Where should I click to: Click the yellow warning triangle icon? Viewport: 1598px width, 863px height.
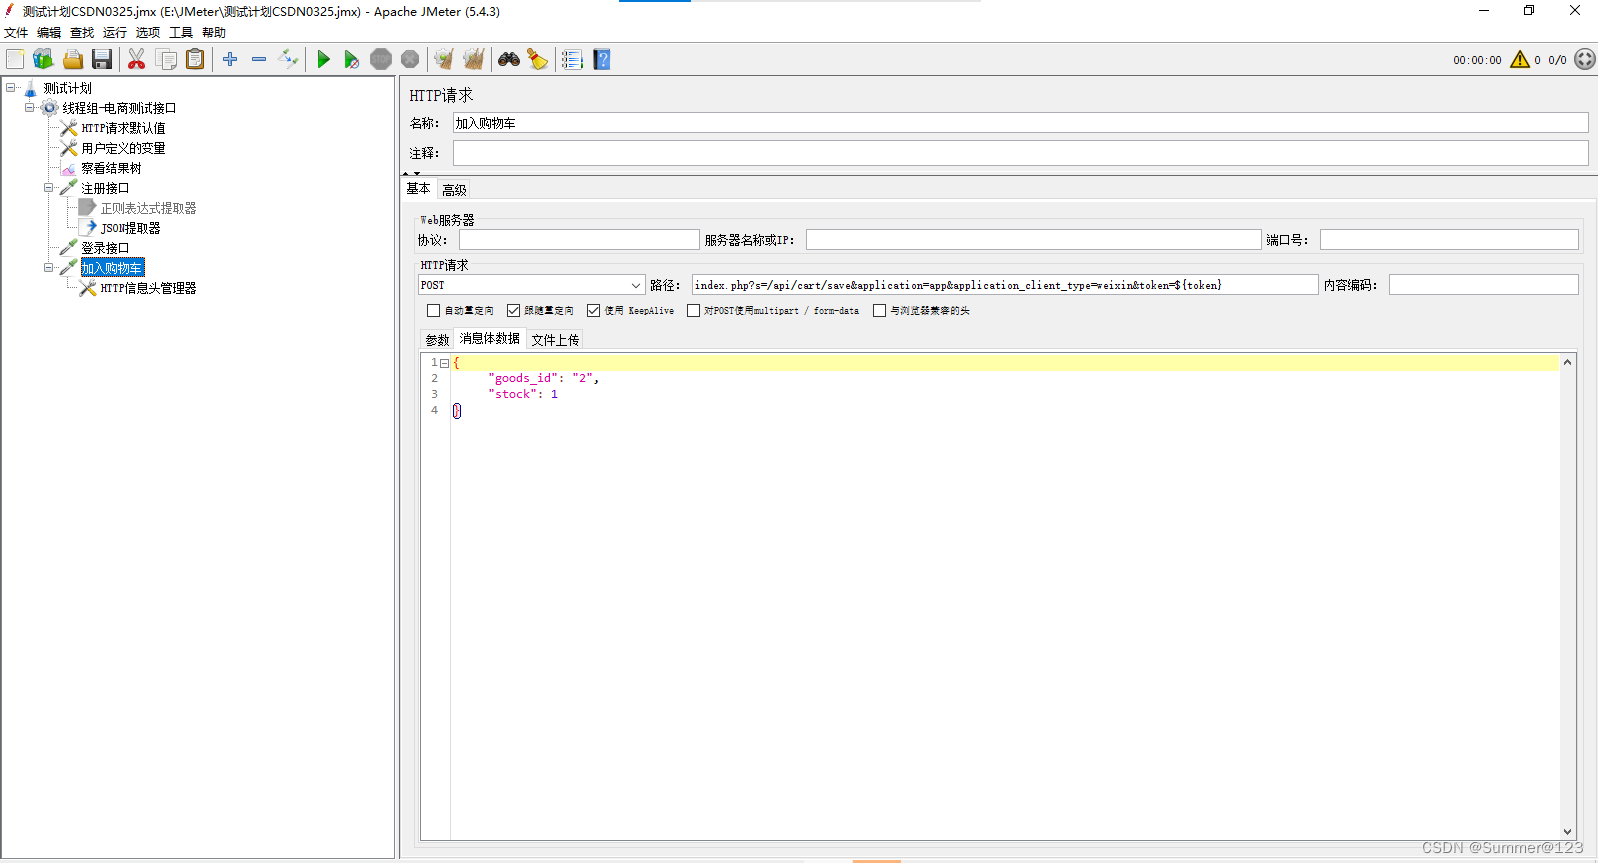click(x=1520, y=60)
